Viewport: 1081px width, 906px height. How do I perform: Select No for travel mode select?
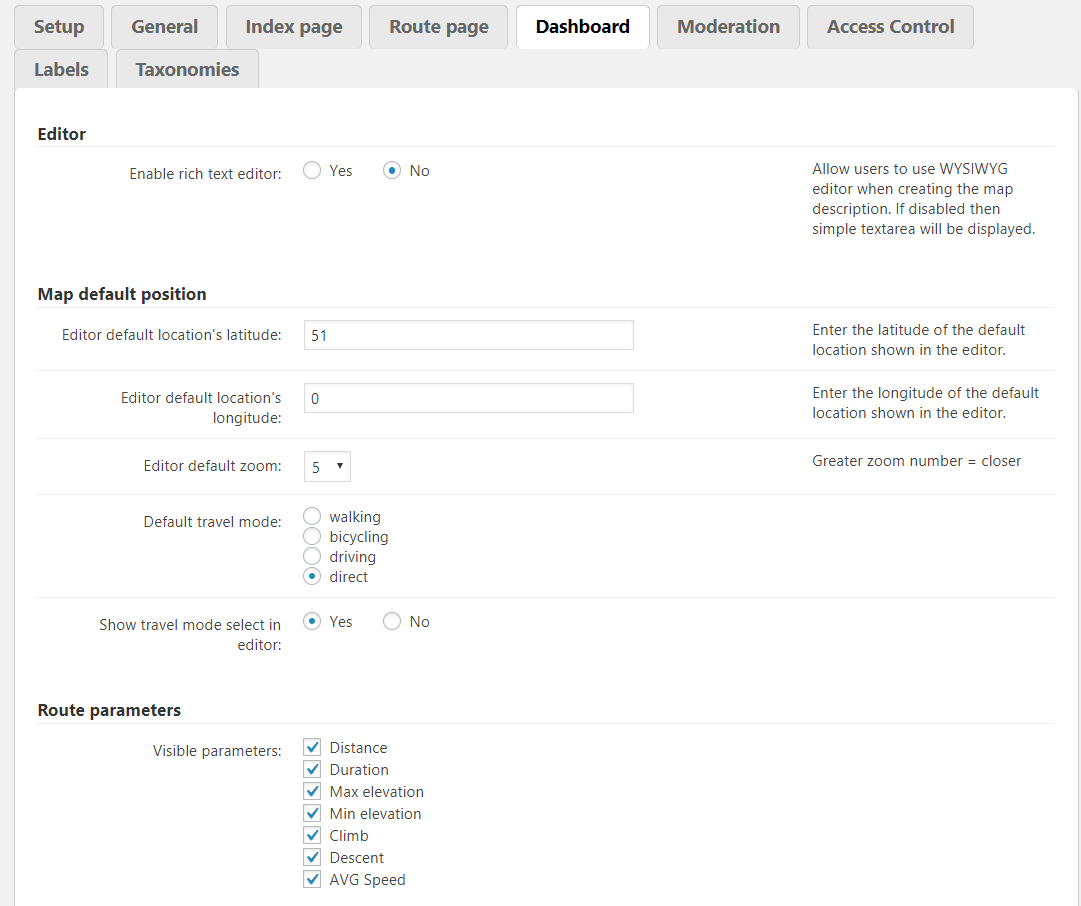(x=392, y=622)
